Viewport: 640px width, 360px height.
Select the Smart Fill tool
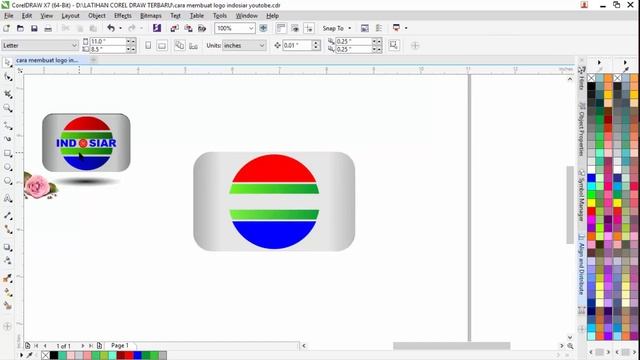(7, 306)
